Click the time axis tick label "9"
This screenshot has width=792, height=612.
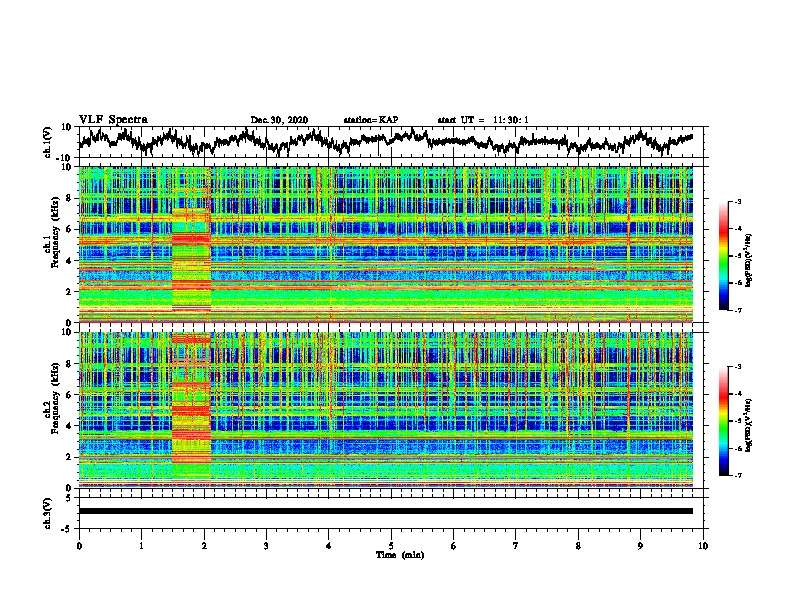click(640, 546)
